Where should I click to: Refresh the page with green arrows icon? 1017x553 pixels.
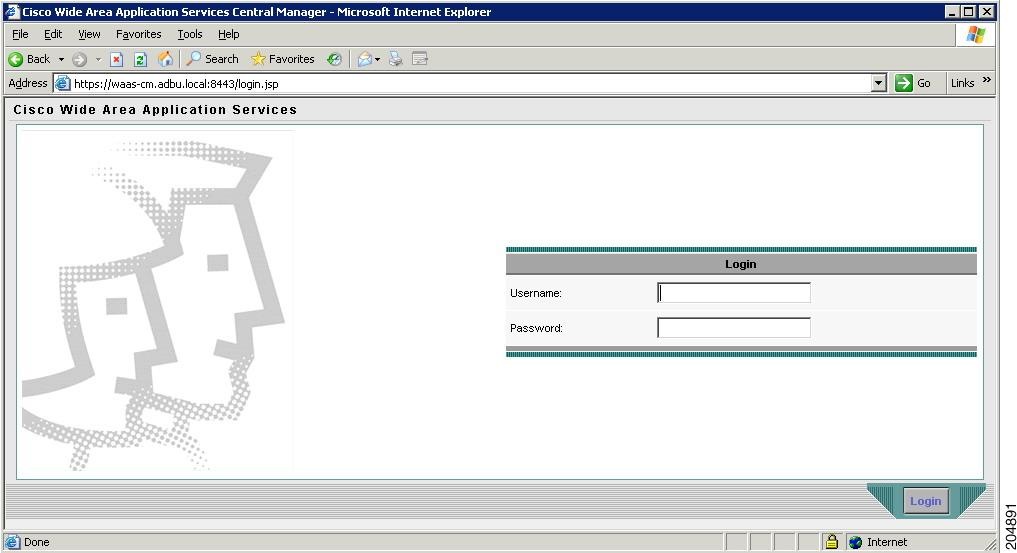click(140, 60)
